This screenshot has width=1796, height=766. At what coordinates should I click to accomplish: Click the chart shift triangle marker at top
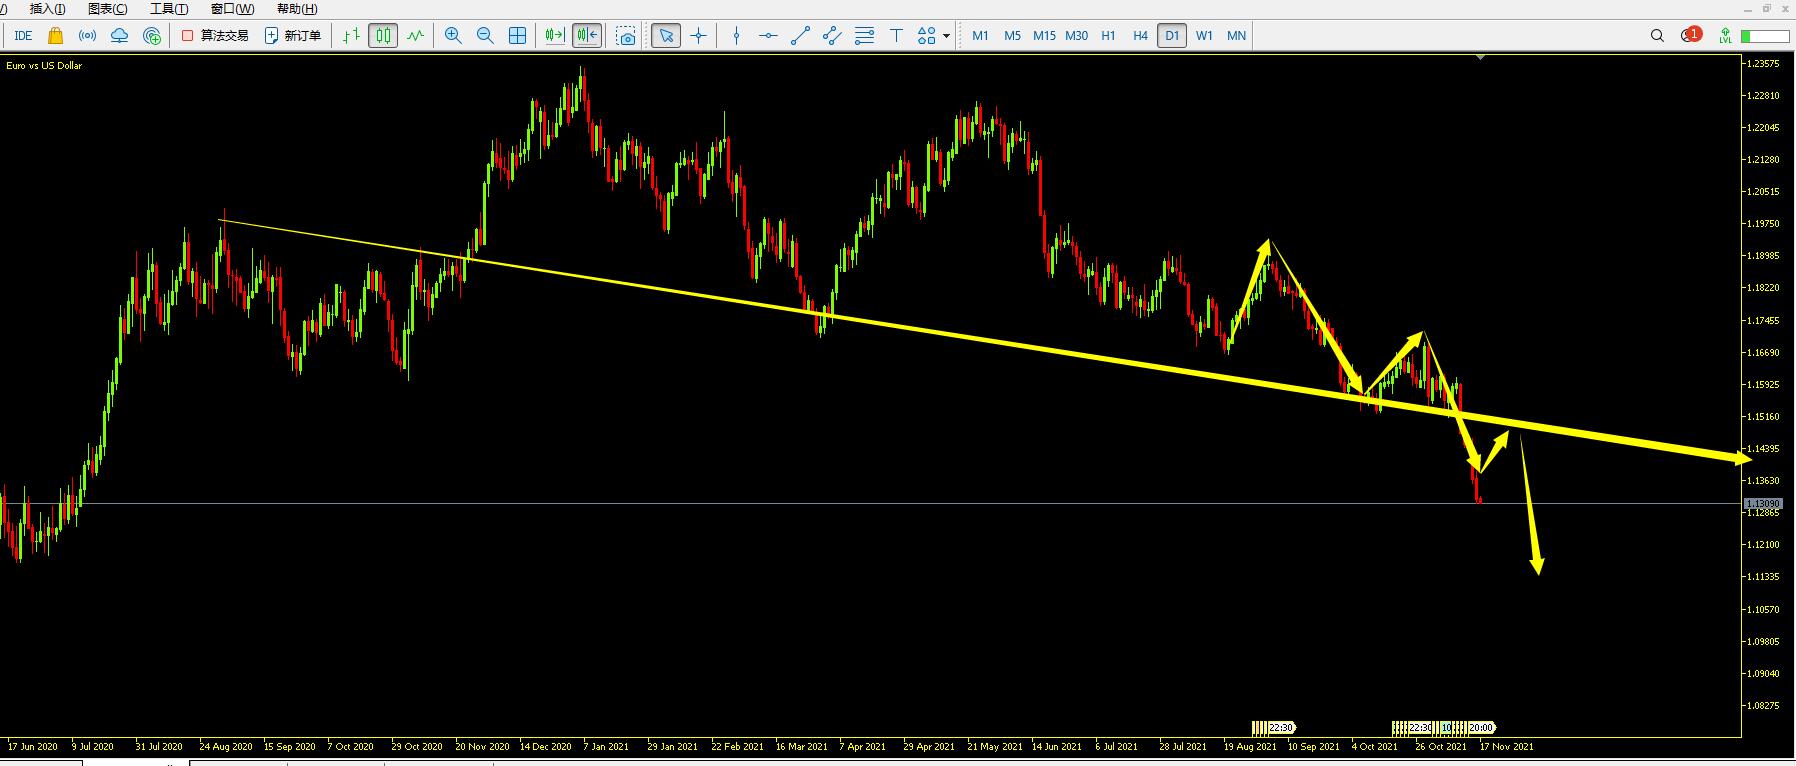[1480, 57]
